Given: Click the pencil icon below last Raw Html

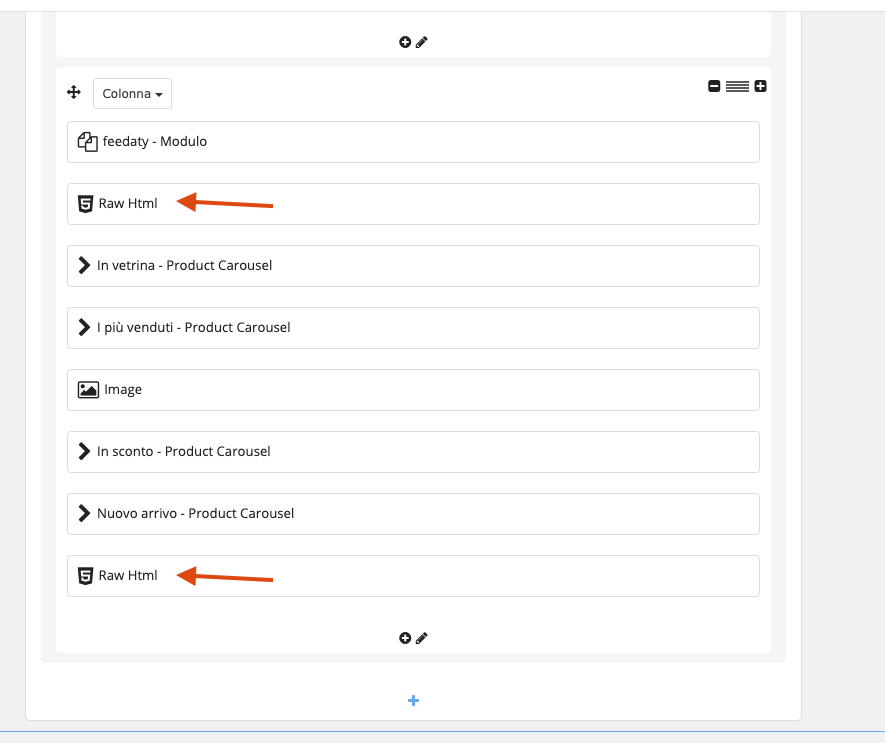Looking at the screenshot, I should pyautogui.click(x=422, y=638).
